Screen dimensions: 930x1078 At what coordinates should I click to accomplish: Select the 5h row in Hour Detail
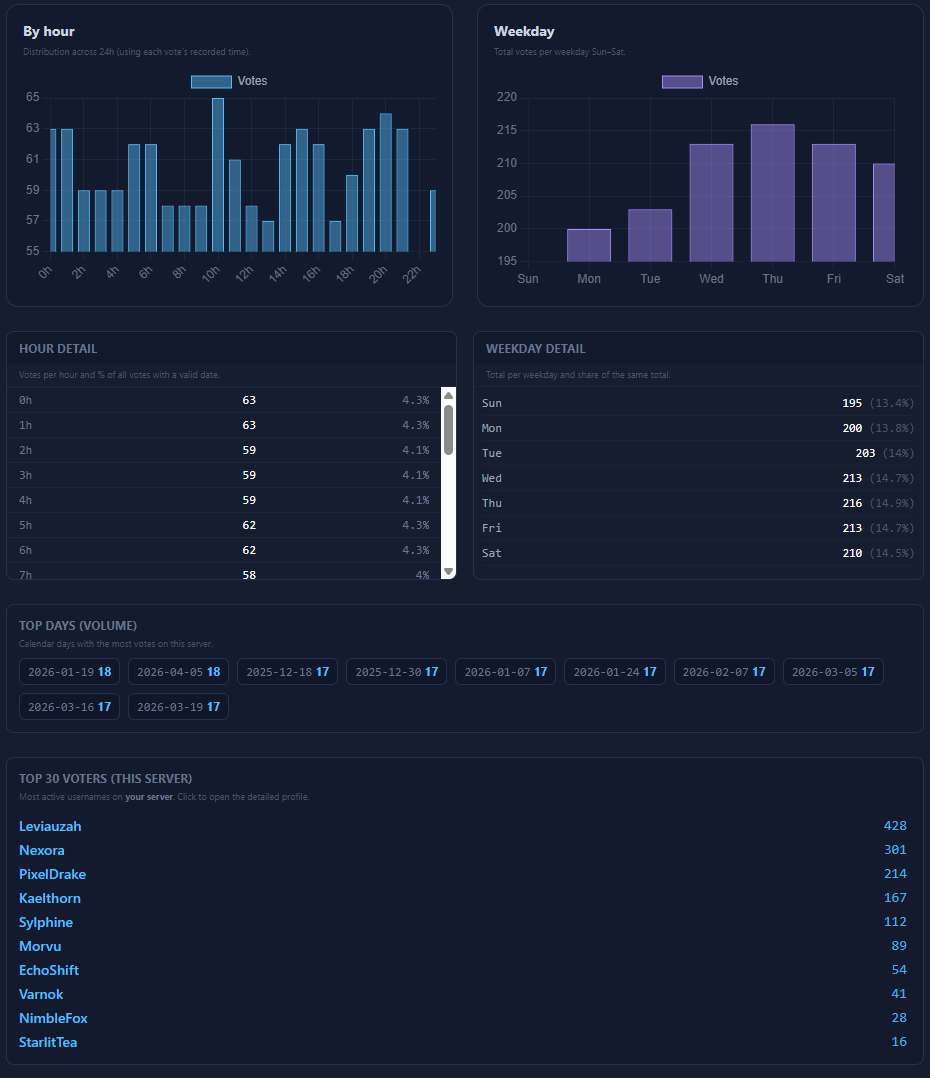click(225, 525)
